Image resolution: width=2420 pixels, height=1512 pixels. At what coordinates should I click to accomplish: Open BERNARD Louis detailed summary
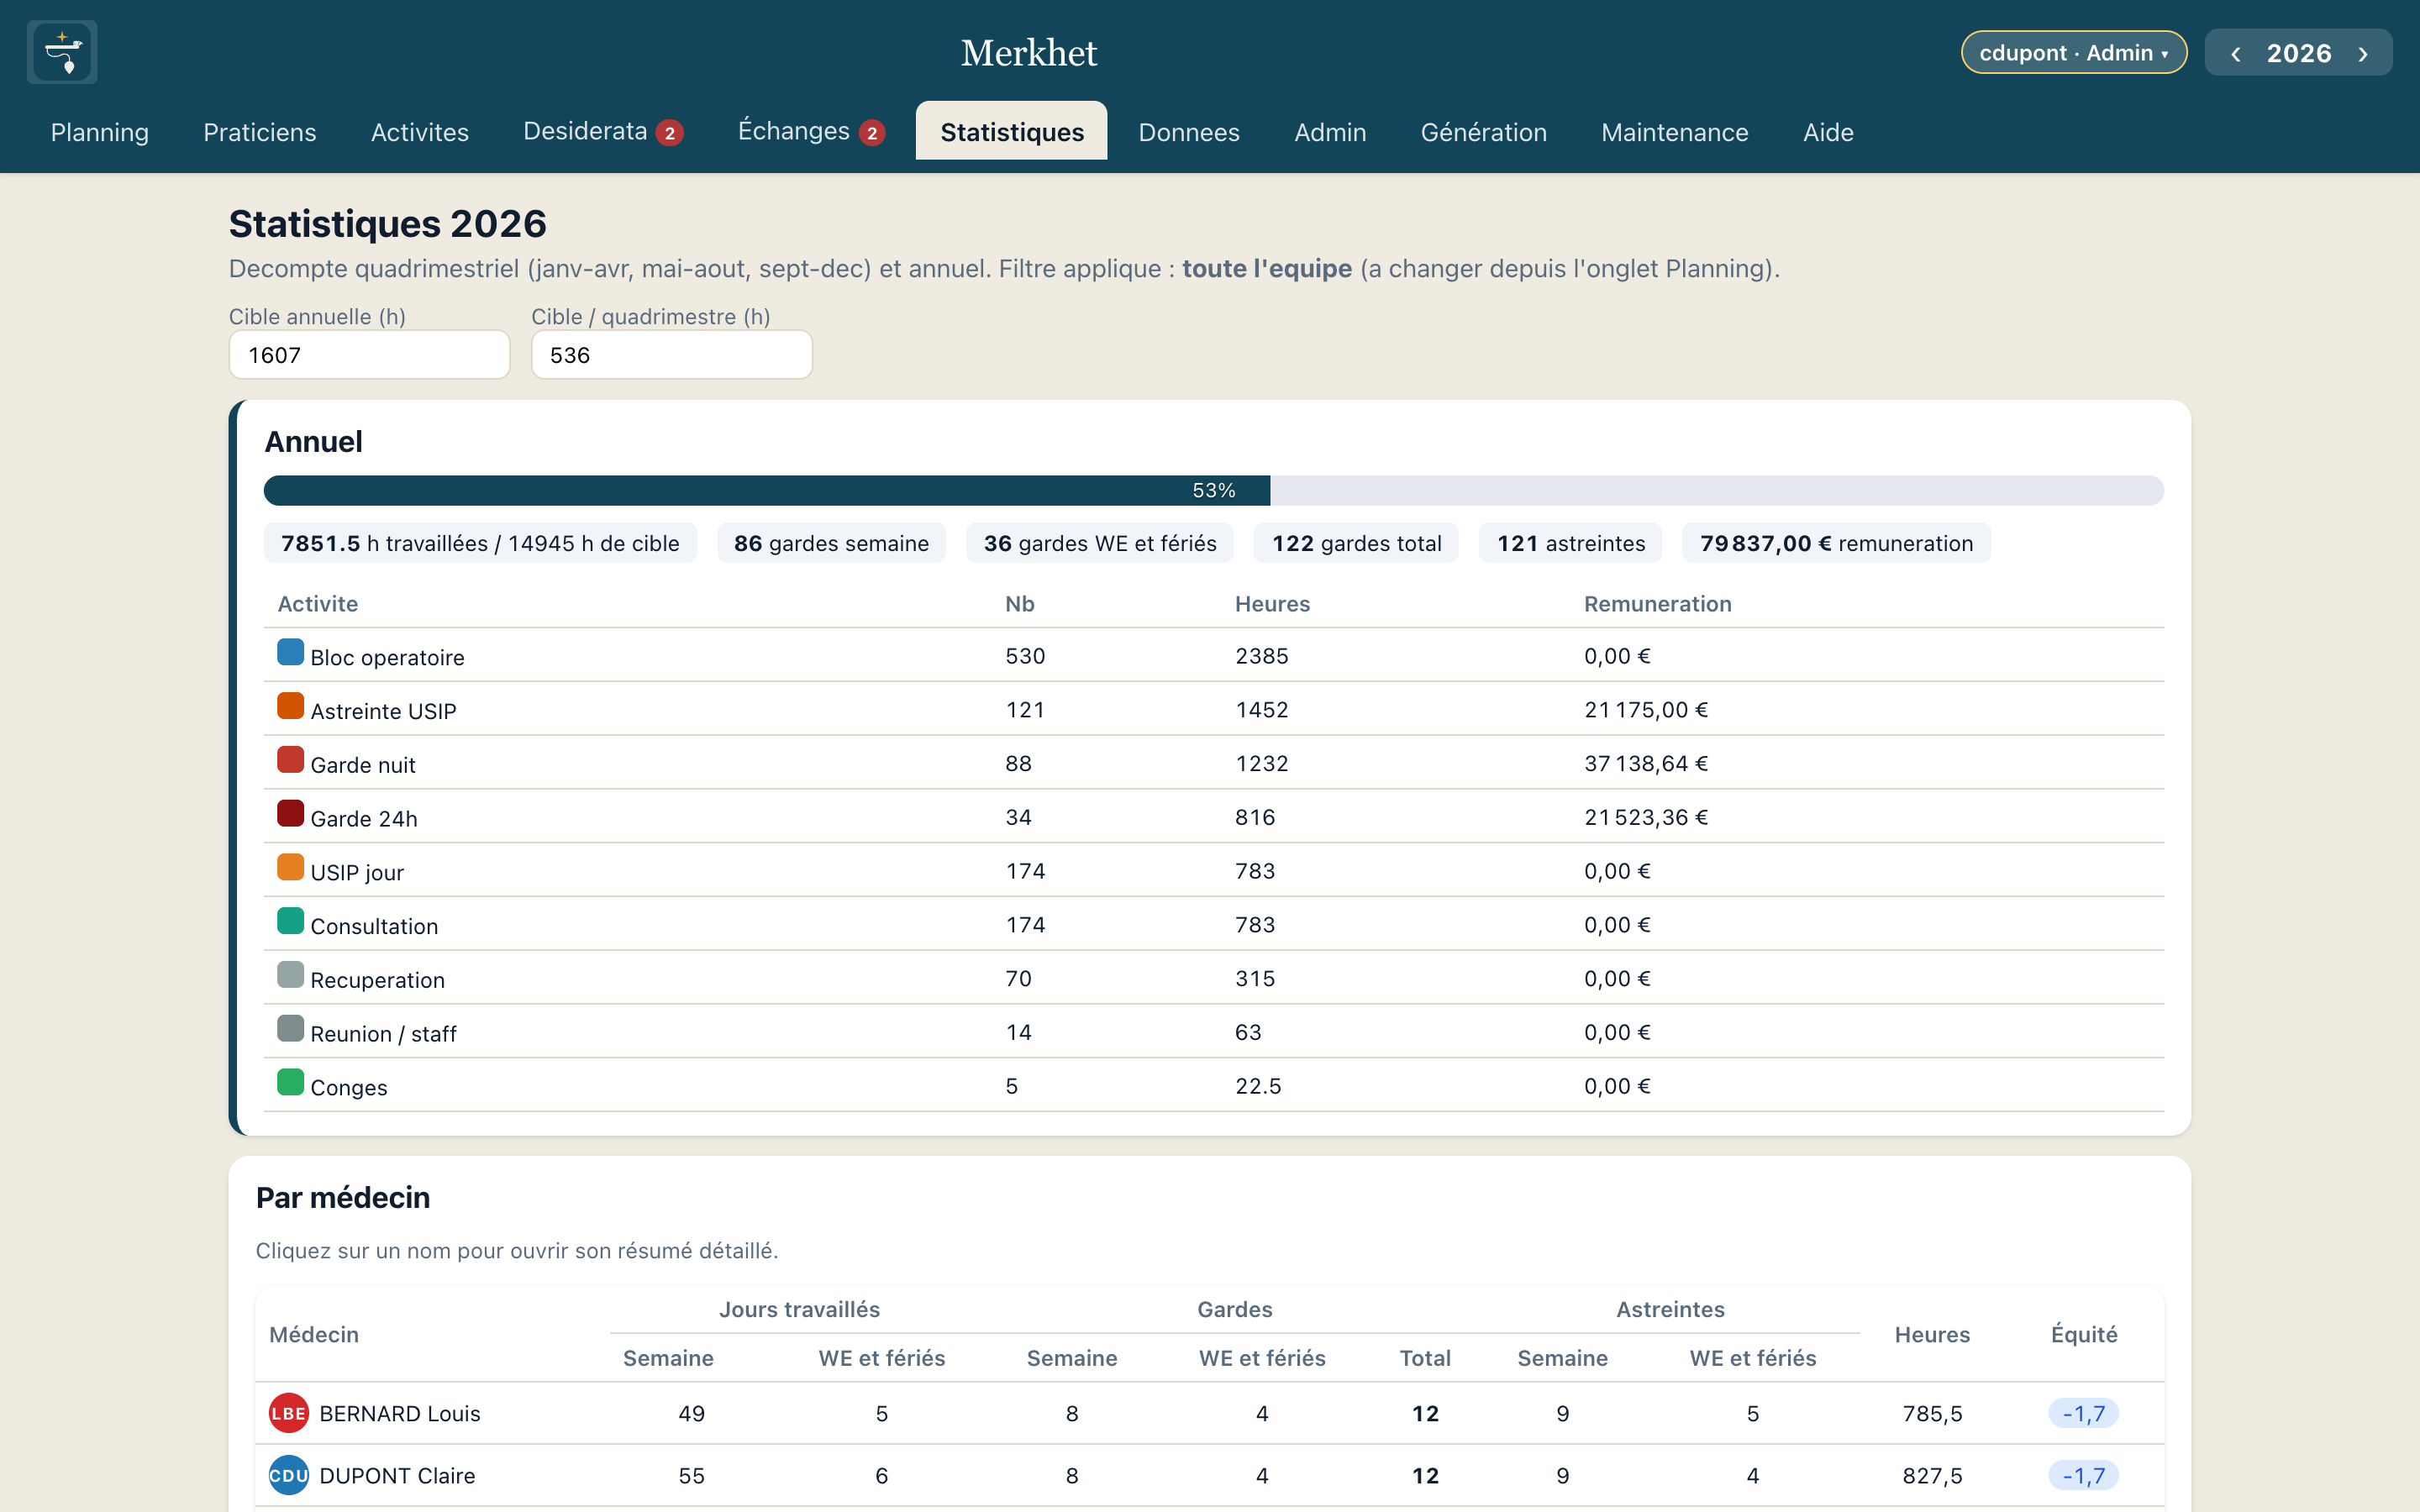tap(399, 1413)
